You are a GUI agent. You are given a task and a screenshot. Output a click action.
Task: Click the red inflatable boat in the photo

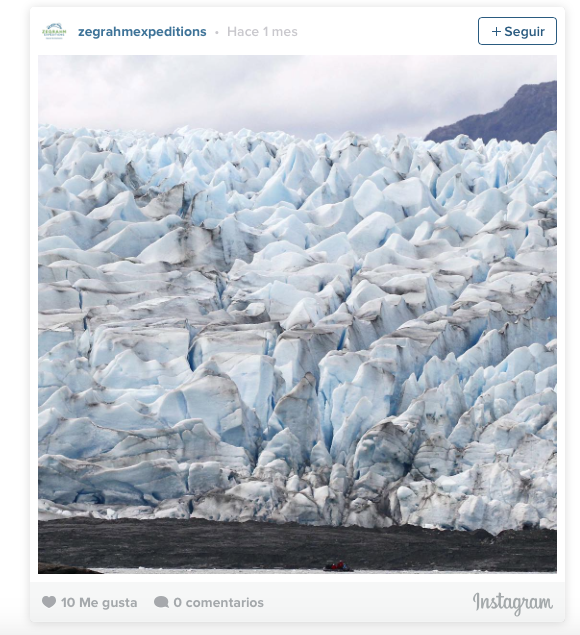click(338, 566)
